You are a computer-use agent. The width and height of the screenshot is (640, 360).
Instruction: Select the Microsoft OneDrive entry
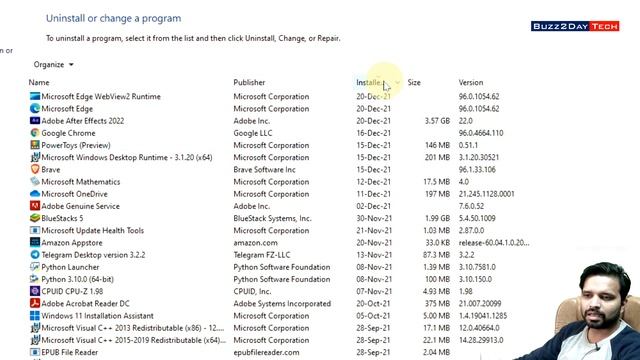74,194
